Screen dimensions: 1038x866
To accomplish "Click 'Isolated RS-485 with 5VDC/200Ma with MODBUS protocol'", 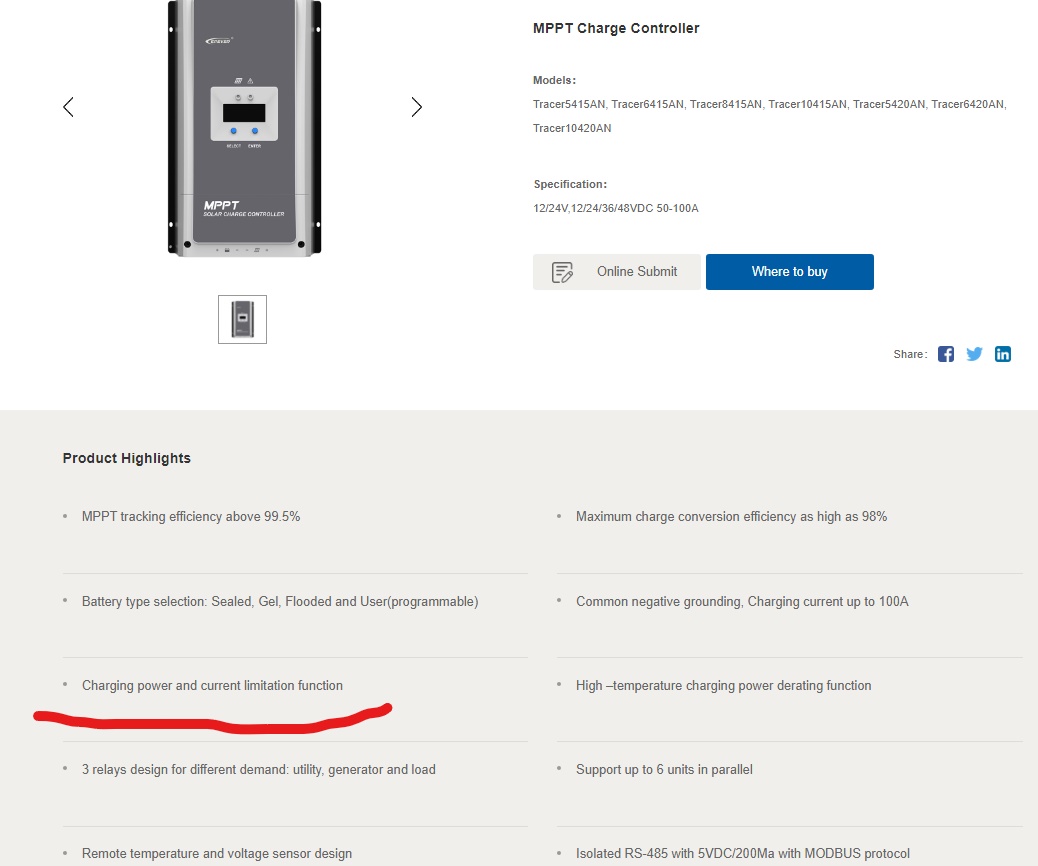I will tap(743, 853).
